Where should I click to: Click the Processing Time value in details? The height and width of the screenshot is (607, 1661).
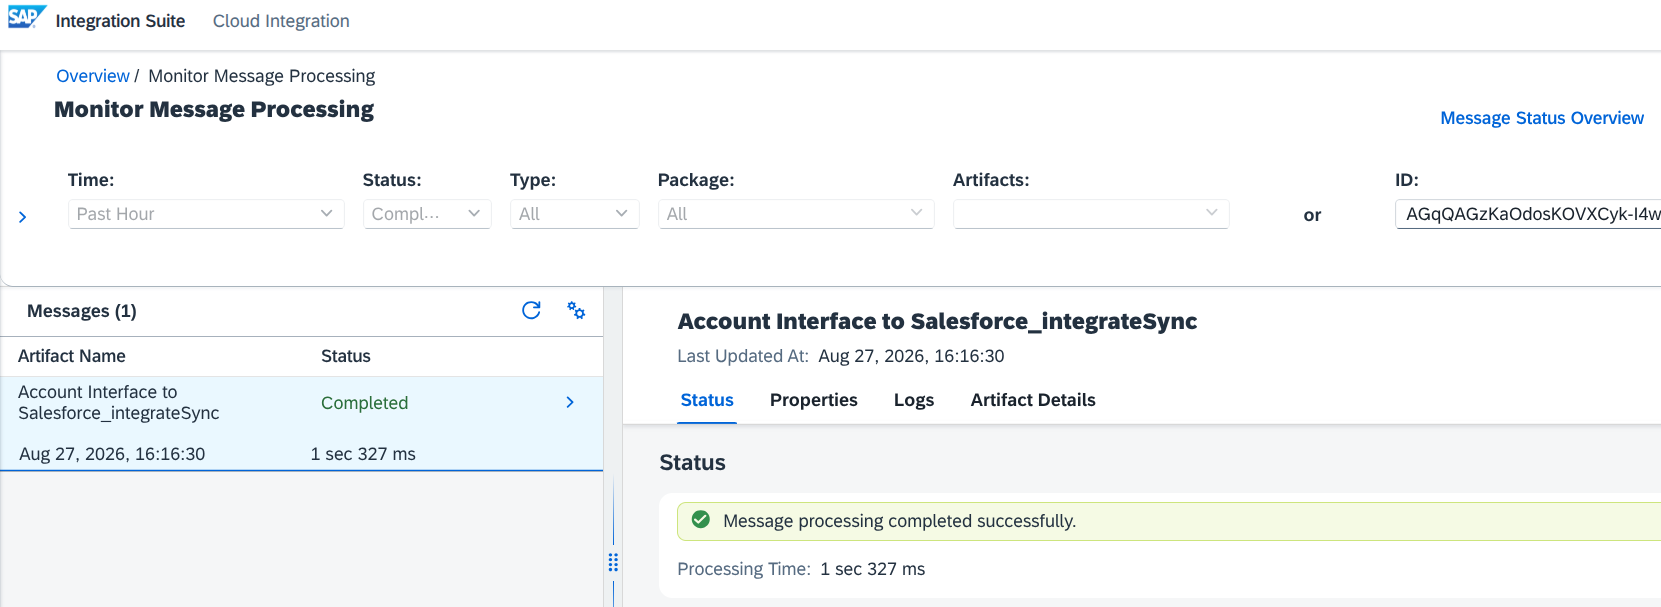pyautogui.click(x=872, y=569)
